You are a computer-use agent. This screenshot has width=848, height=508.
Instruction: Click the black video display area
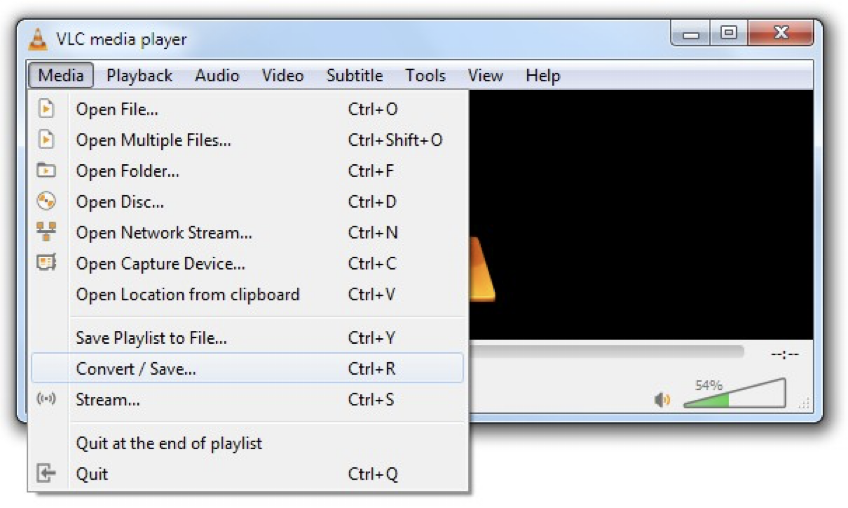coord(641,214)
